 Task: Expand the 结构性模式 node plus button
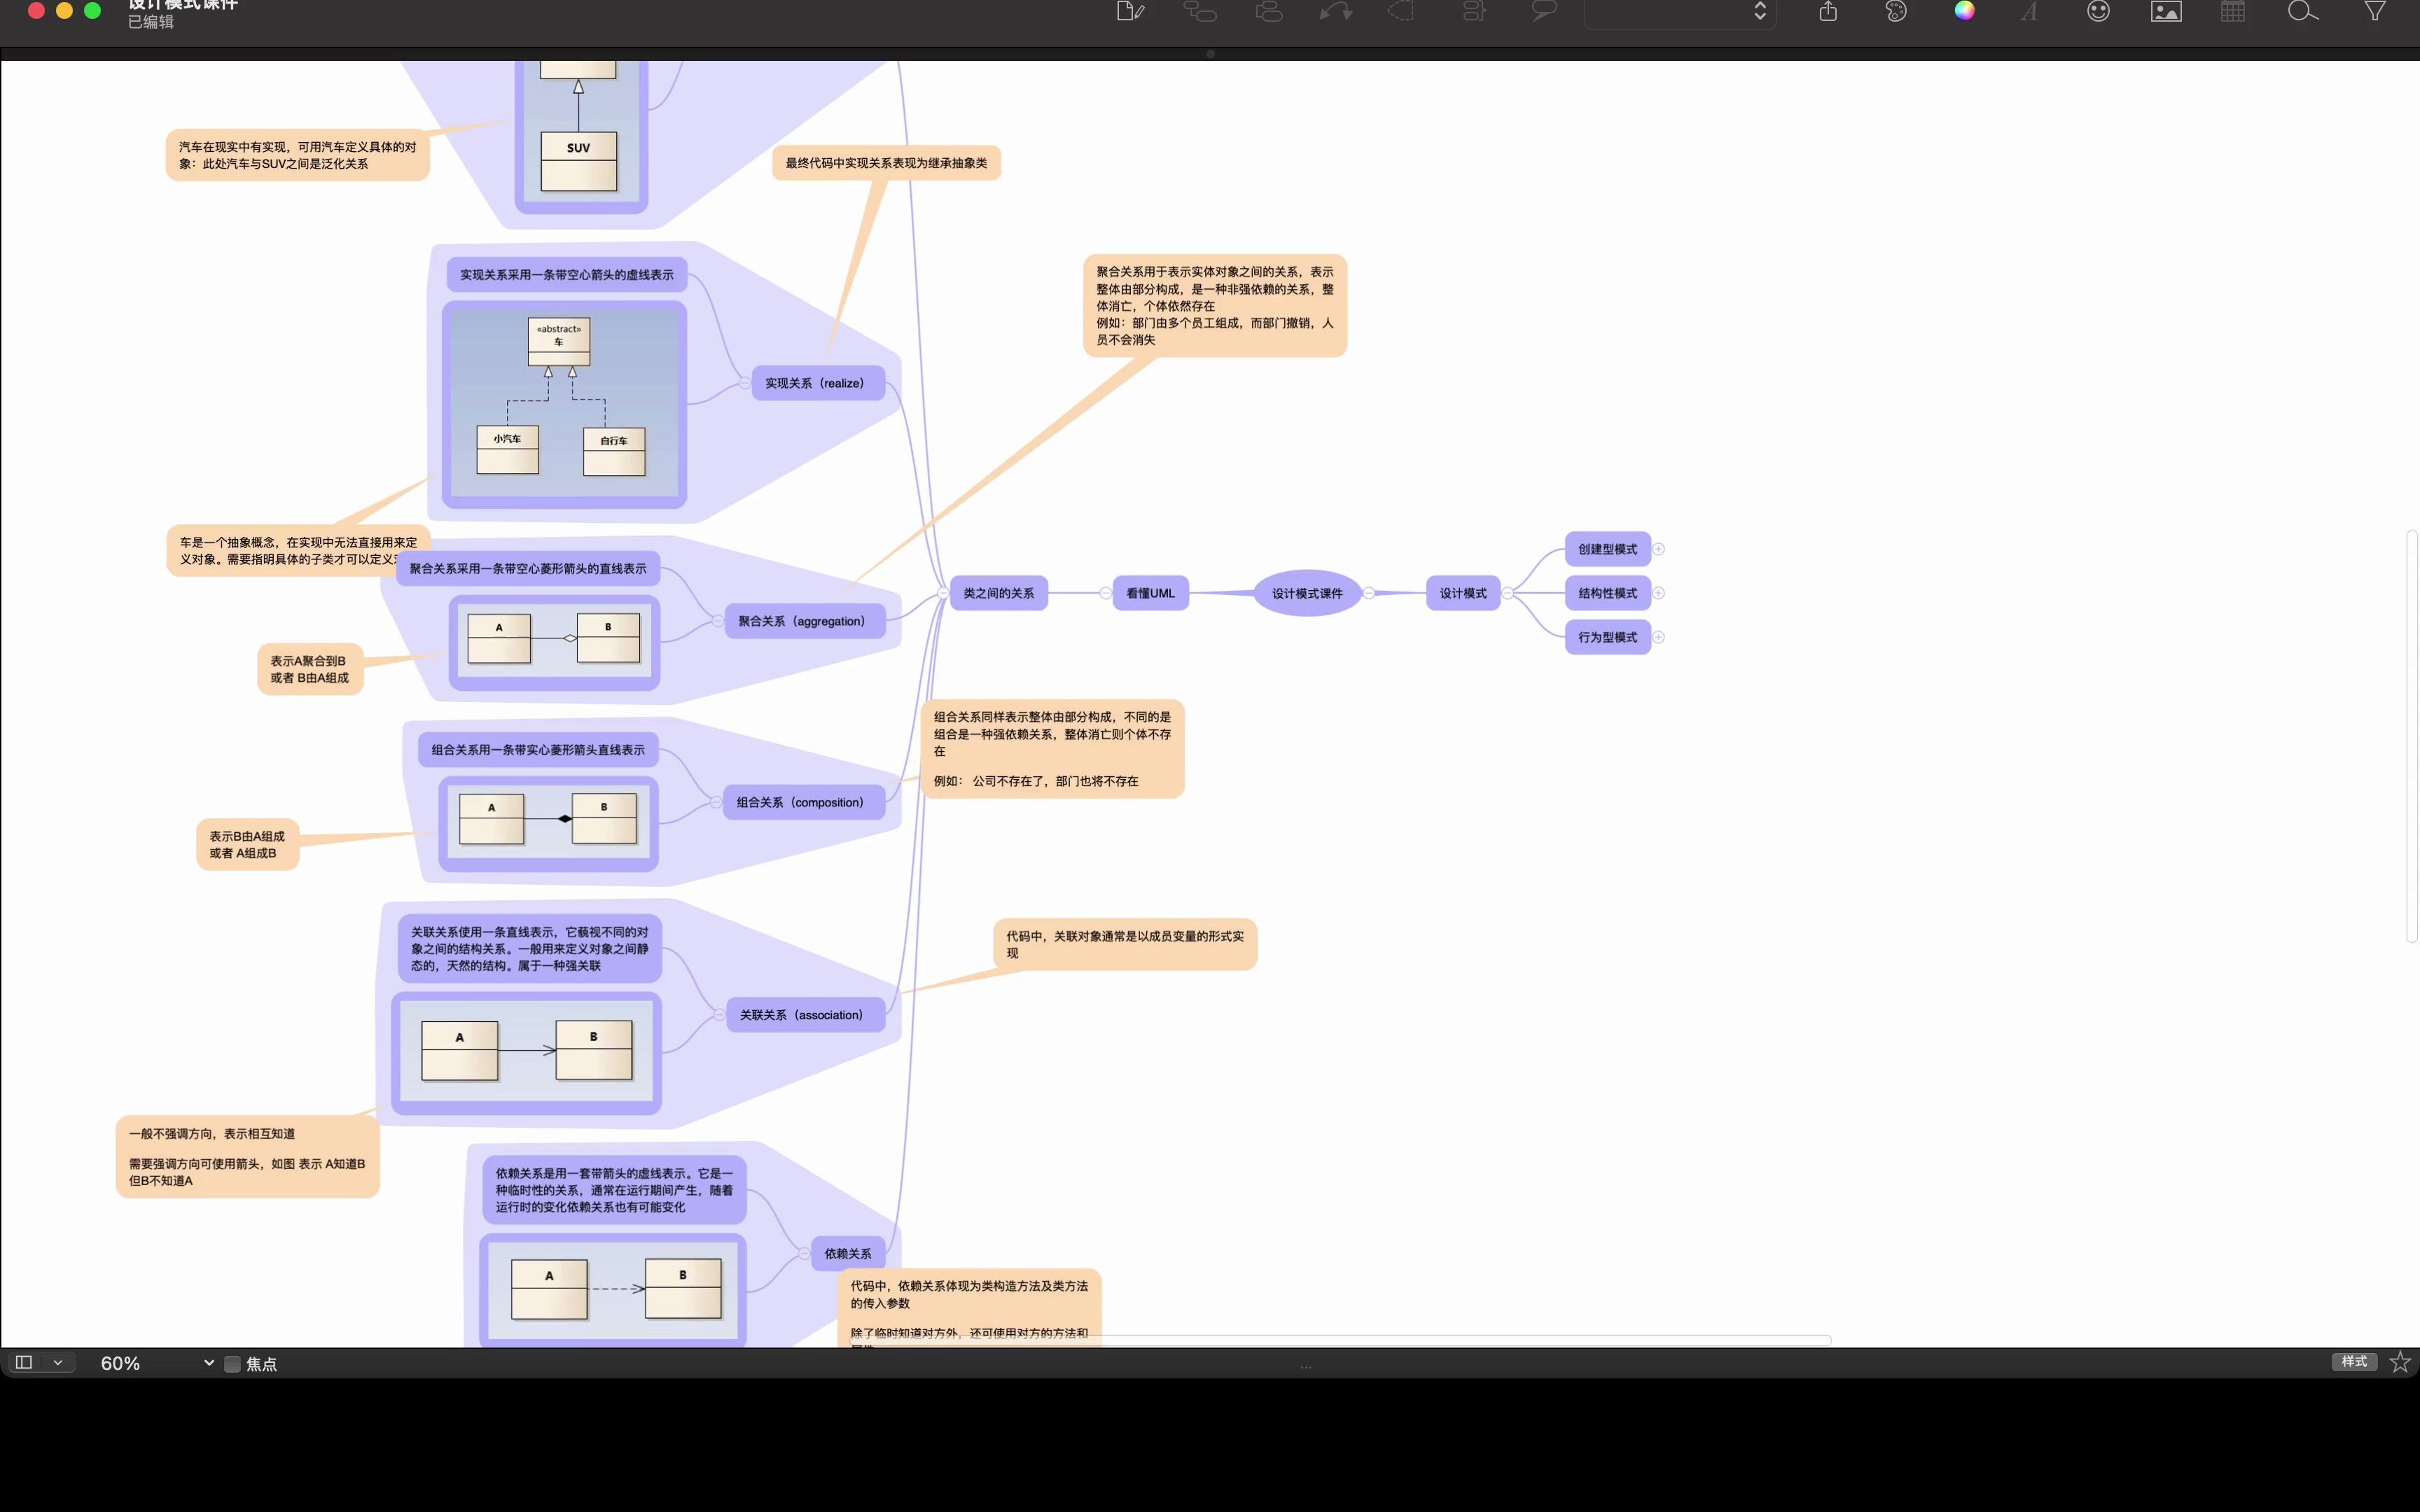(x=1658, y=593)
